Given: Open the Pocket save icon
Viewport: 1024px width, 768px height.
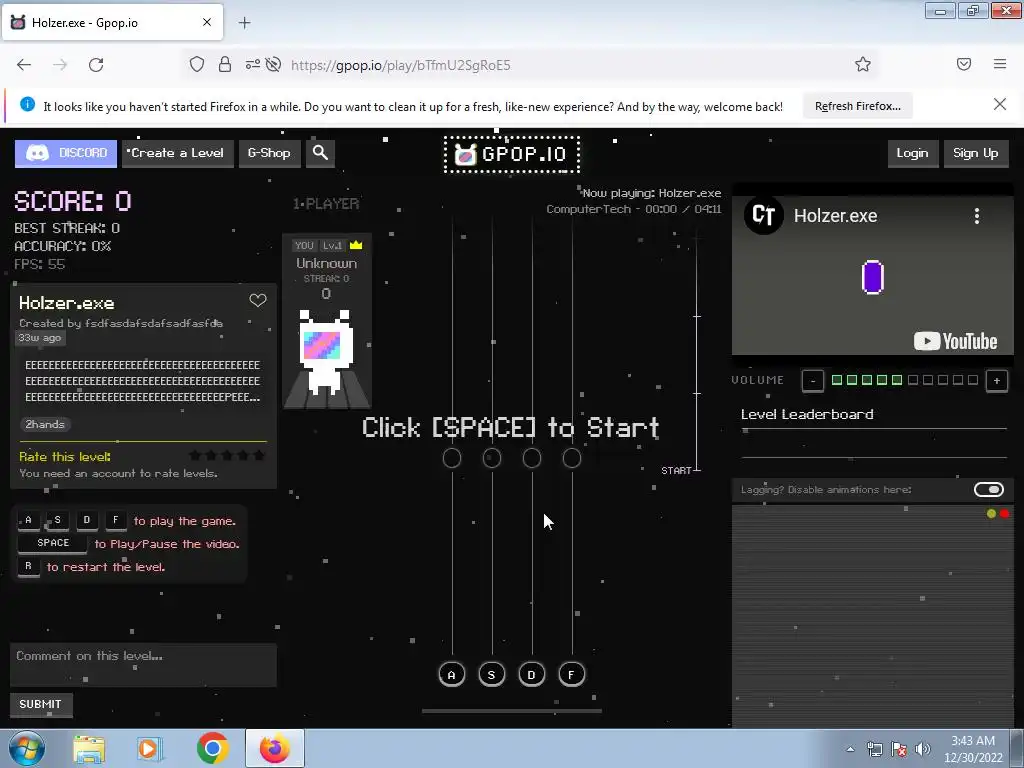Looking at the screenshot, I should point(964,64).
